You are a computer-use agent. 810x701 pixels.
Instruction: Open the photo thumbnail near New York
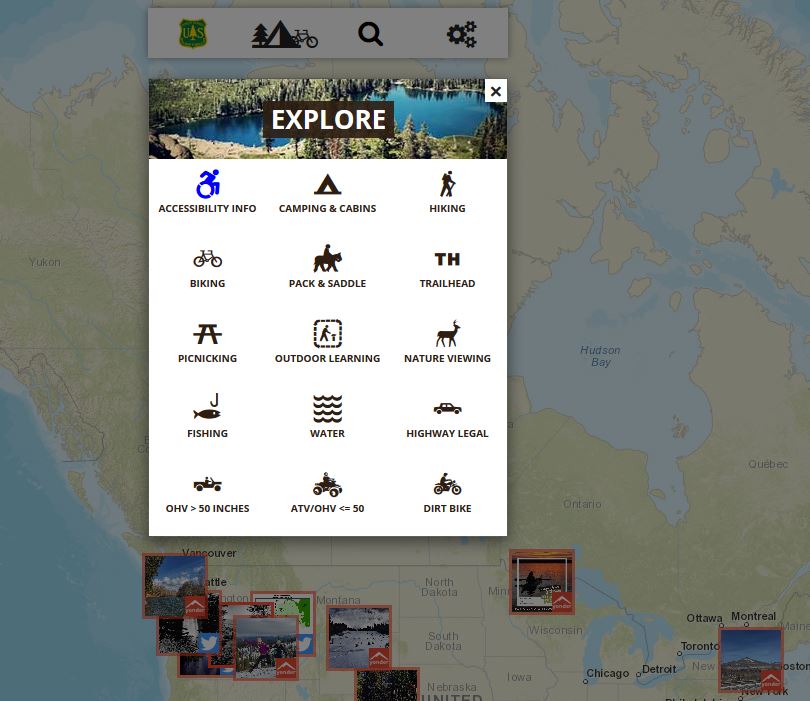pyautogui.click(x=749, y=658)
